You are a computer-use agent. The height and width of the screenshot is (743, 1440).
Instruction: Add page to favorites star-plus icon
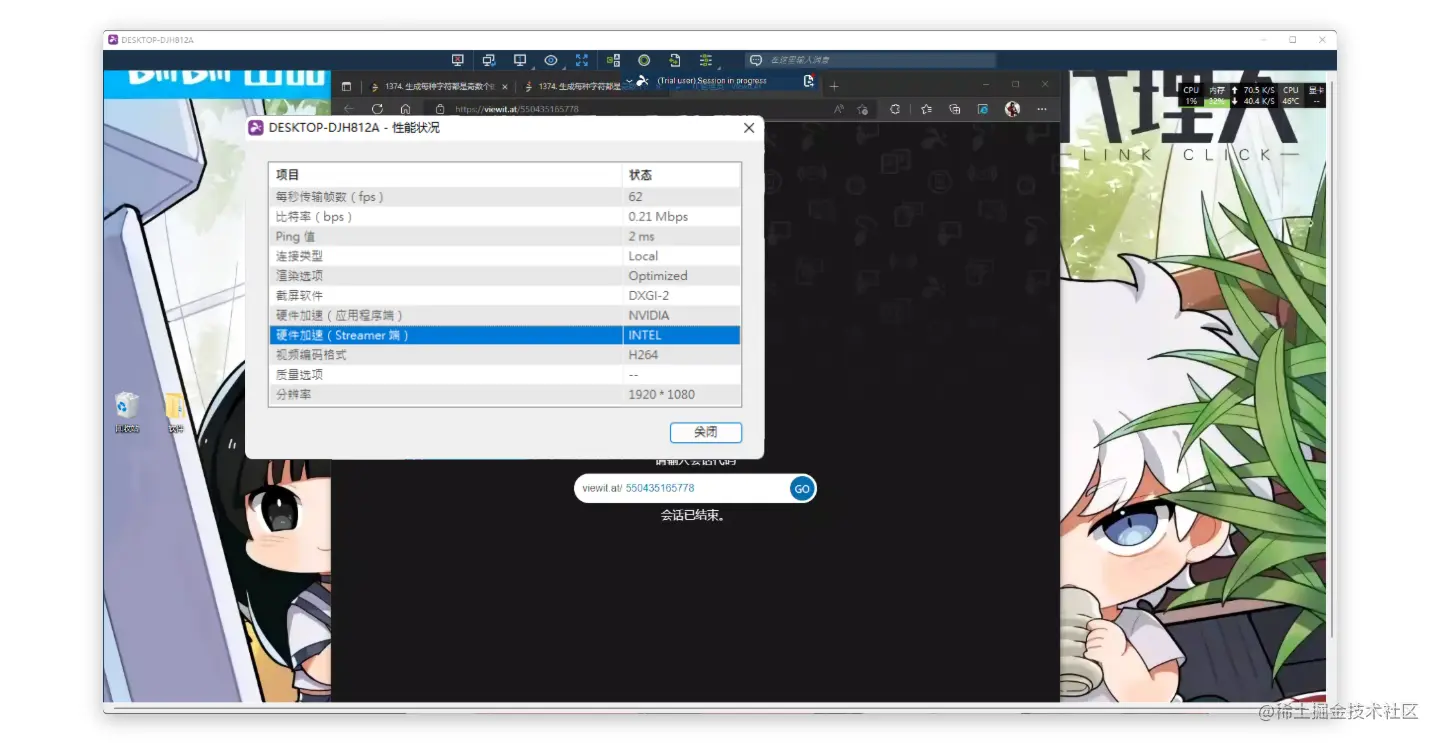click(863, 109)
